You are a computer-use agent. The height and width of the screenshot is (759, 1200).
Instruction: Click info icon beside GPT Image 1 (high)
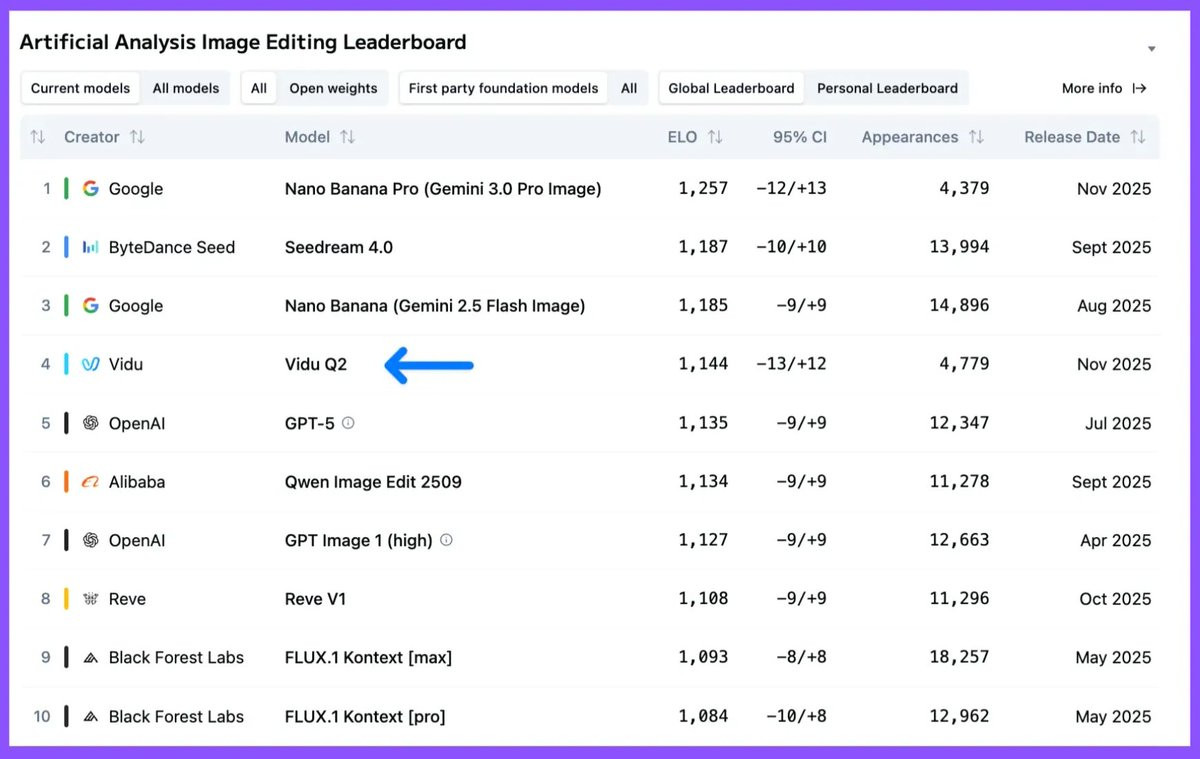[446, 540]
